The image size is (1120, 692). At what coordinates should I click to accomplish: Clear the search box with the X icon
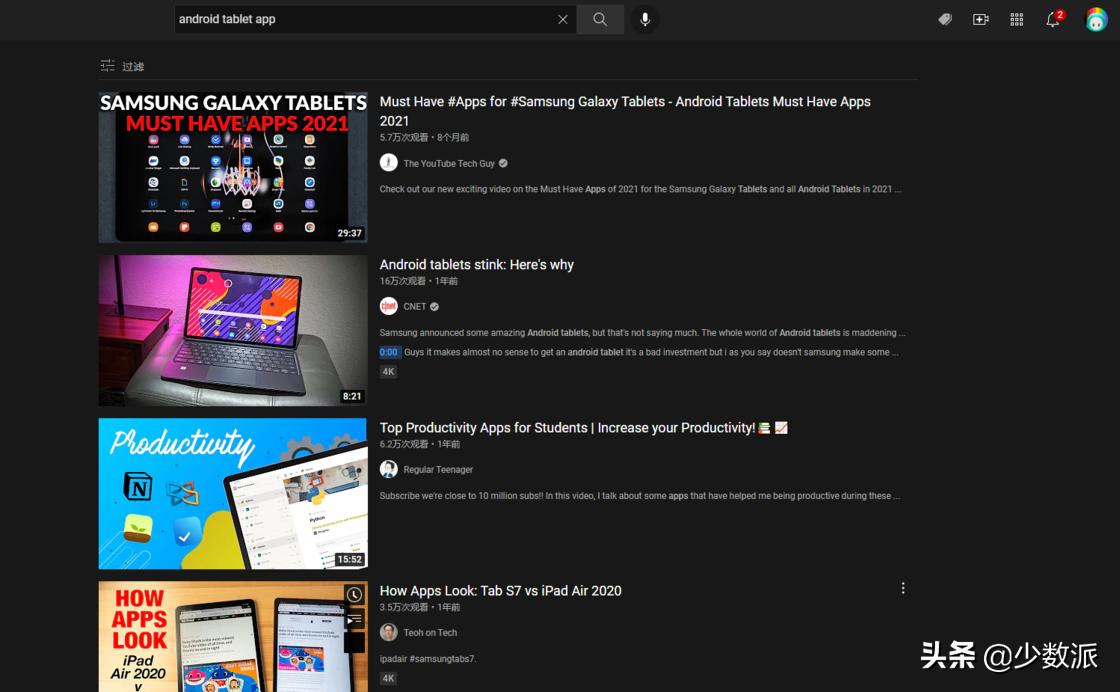coord(563,19)
